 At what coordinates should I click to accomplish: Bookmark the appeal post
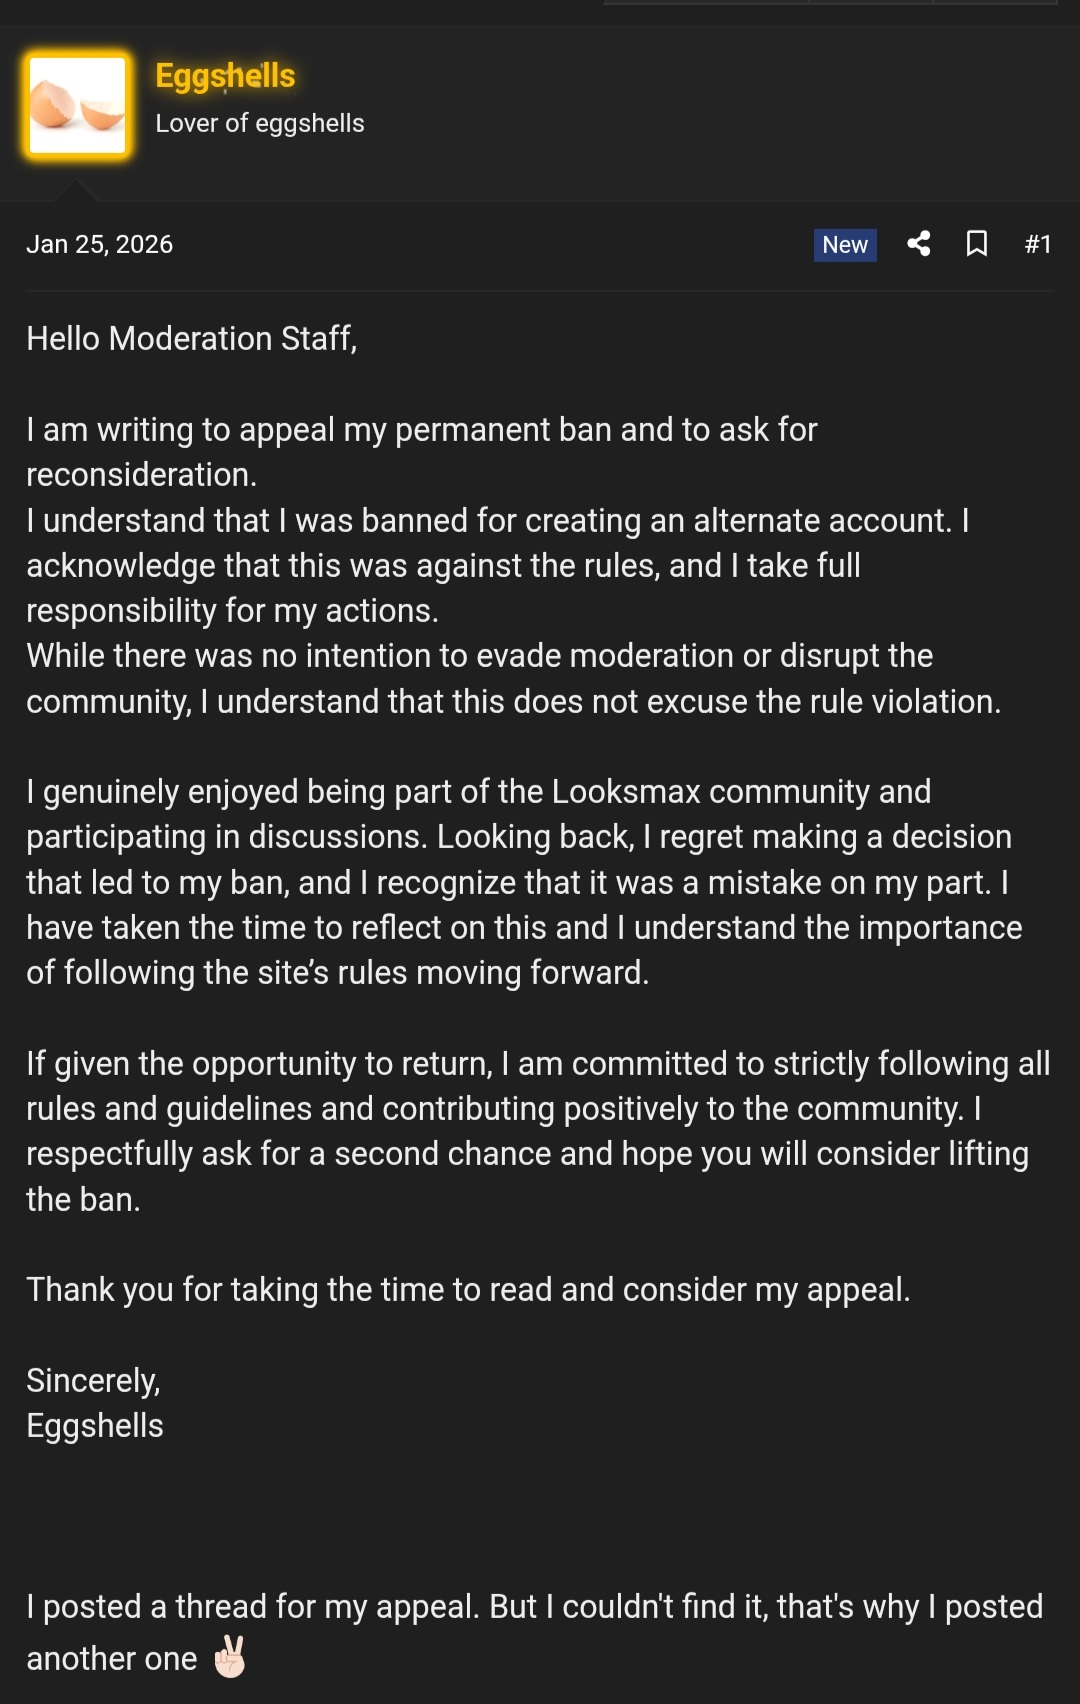[977, 244]
